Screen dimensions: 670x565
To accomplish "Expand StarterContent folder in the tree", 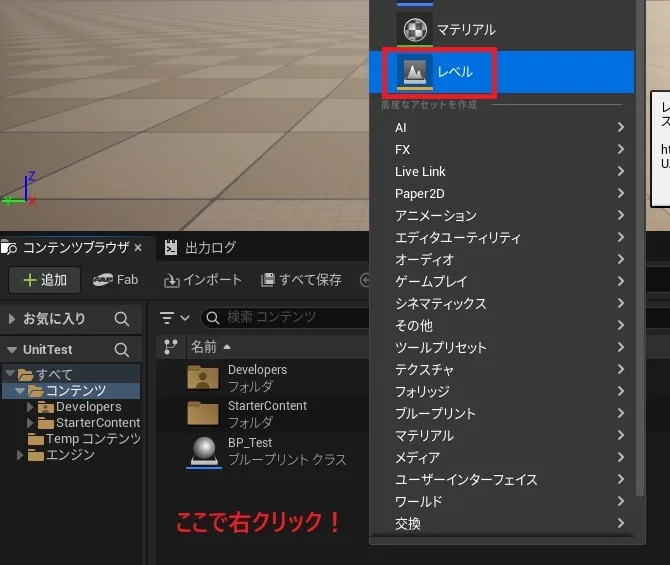I will (30, 423).
